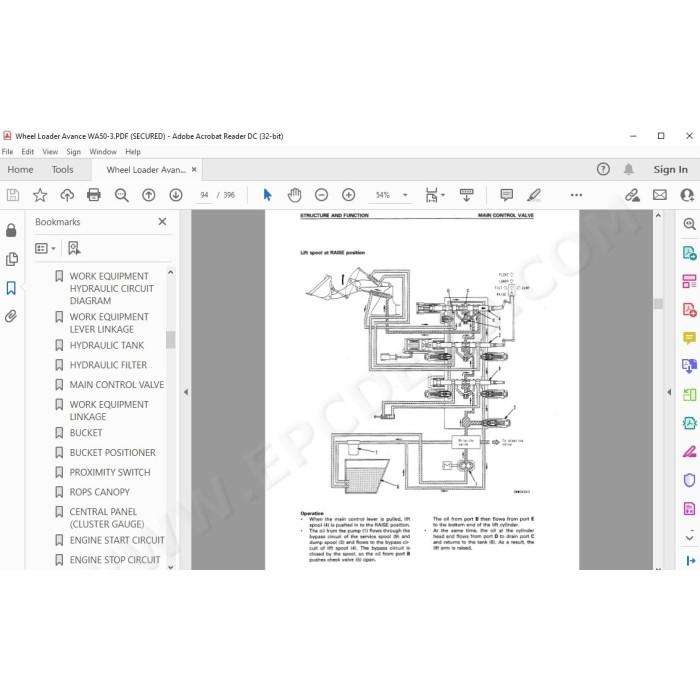Open the Edit menu
Image resolution: width=700 pixels, height=700 pixels.
[x=28, y=152]
